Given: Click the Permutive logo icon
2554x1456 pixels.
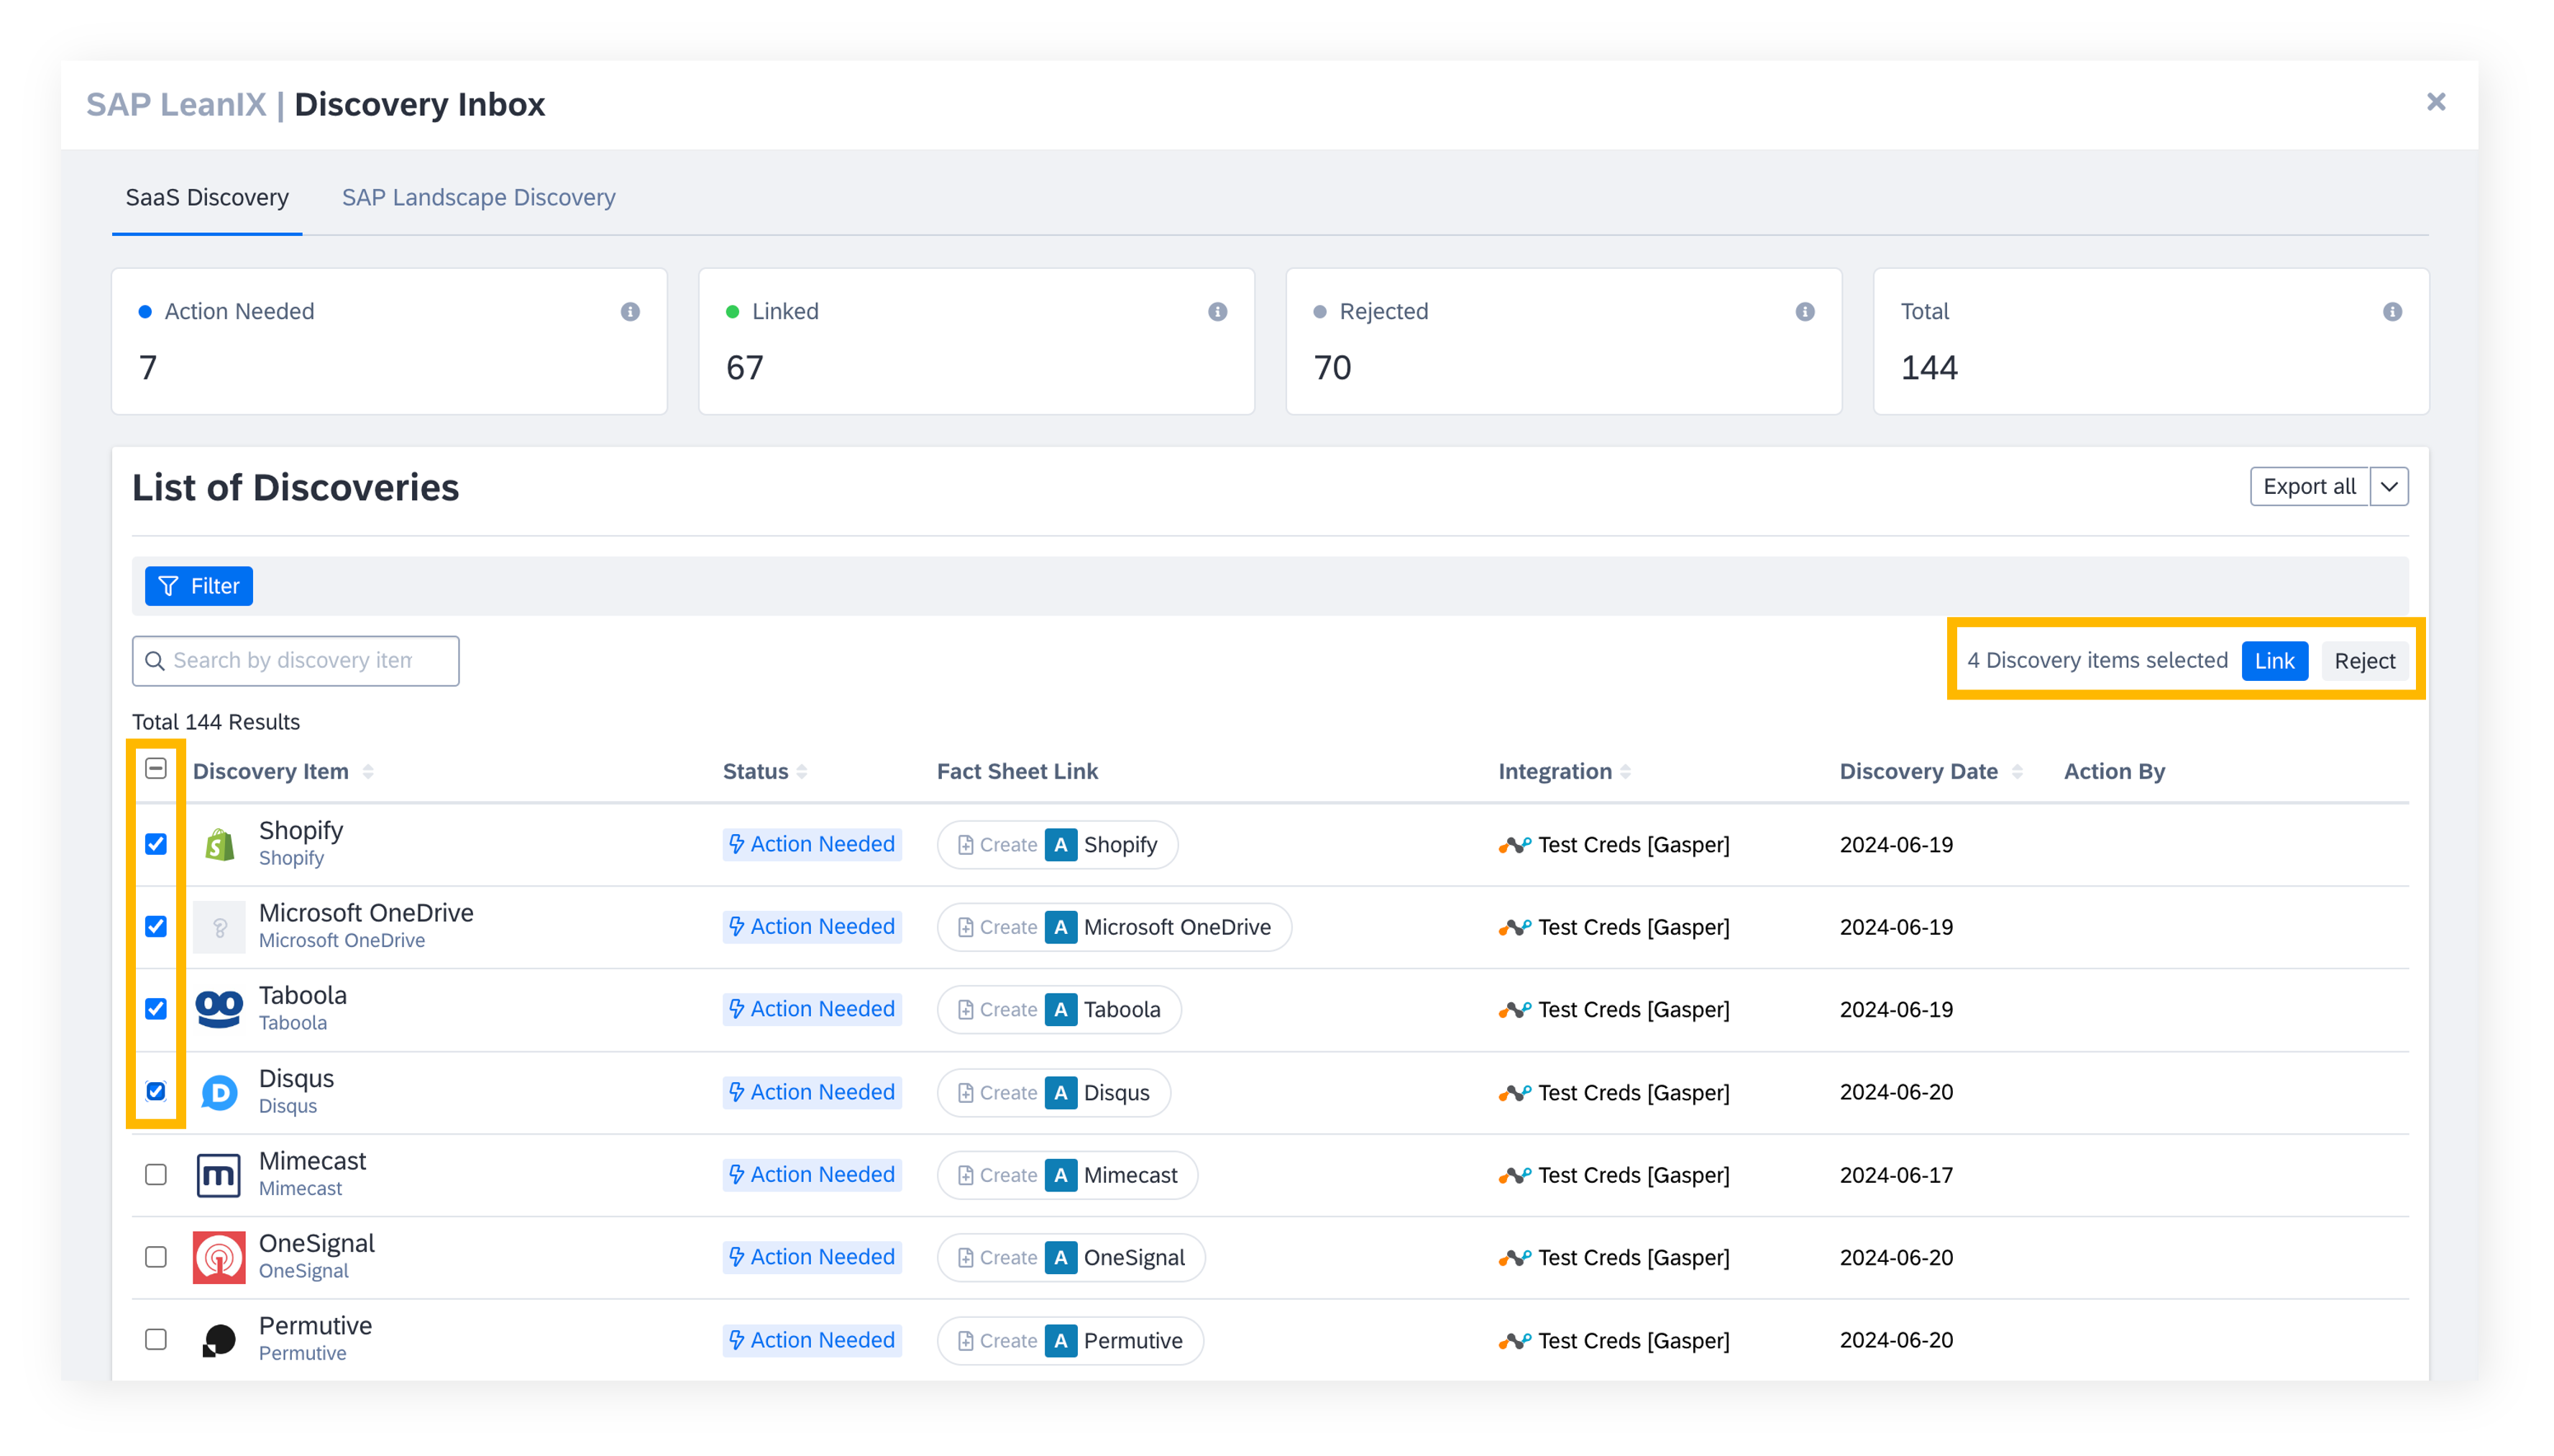Looking at the screenshot, I should pos(219,1340).
